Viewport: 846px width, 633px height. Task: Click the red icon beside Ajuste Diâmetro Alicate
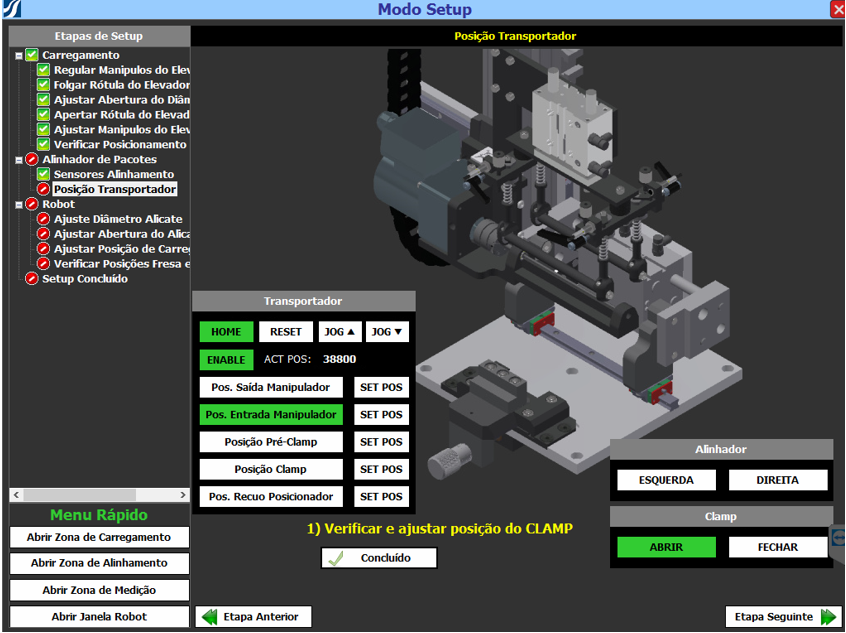[43, 219]
